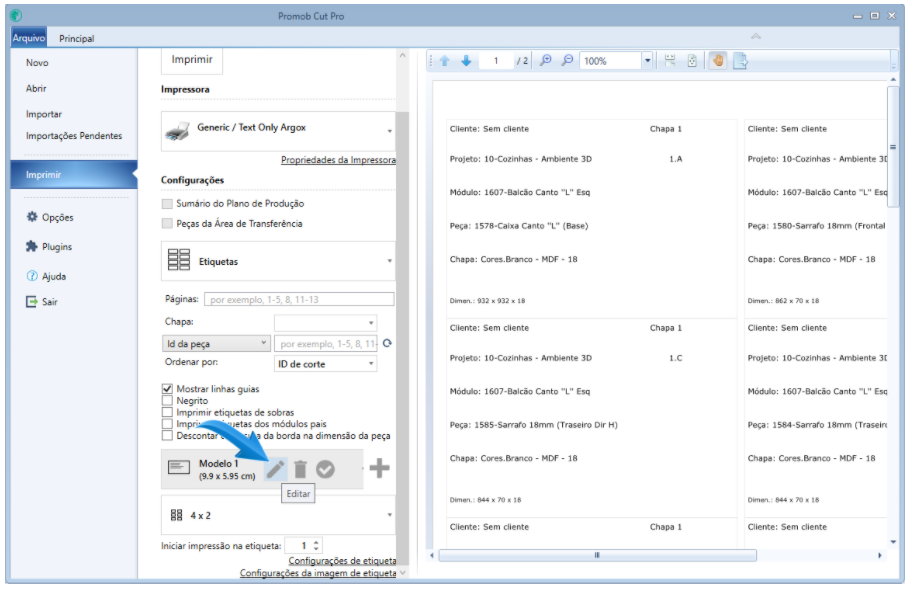This screenshot has height=589, width=909.
Task: Toggle Descontar borda na dimensão da peça checkbox
Action: click(167, 435)
